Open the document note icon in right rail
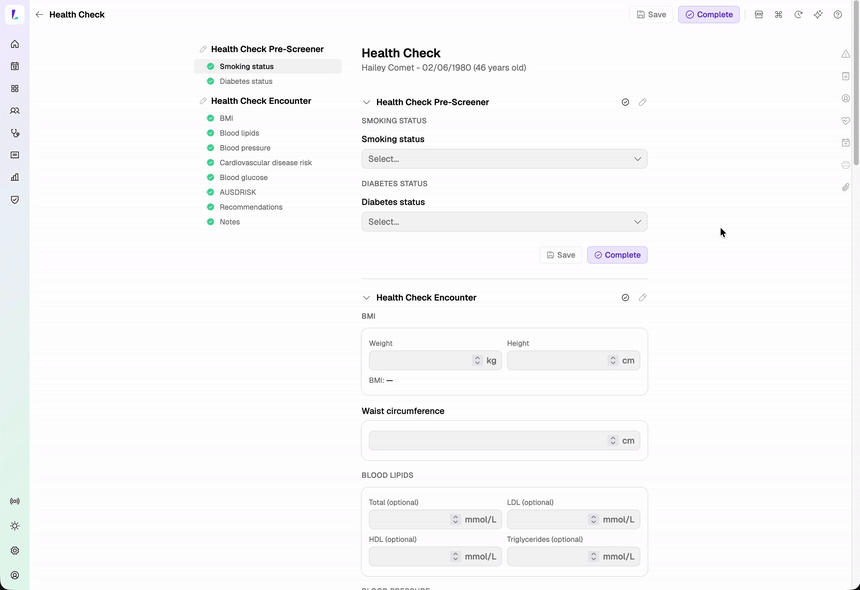This screenshot has width=860, height=590. 846,76
